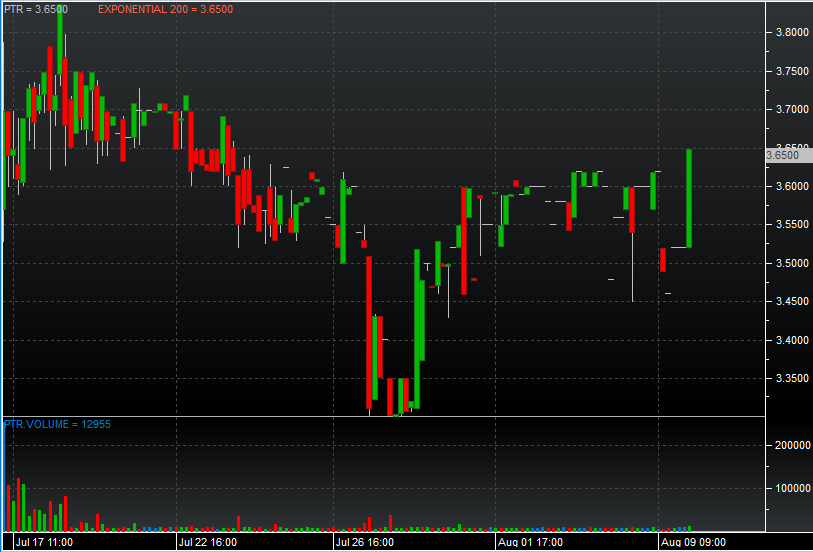This screenshot has height=552, width=813.
Task: Click the PTR = 3.6500 symbol label
Action: [x=37, y=9]
